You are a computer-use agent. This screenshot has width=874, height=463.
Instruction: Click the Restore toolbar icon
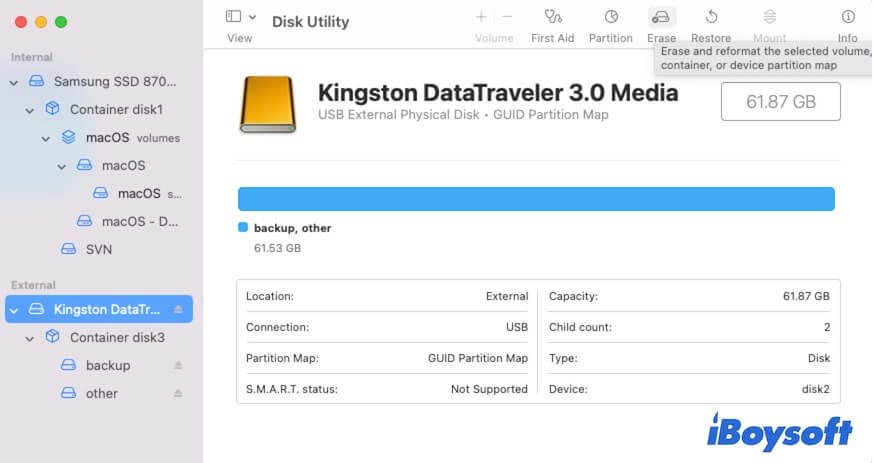[x=711, y=17]
